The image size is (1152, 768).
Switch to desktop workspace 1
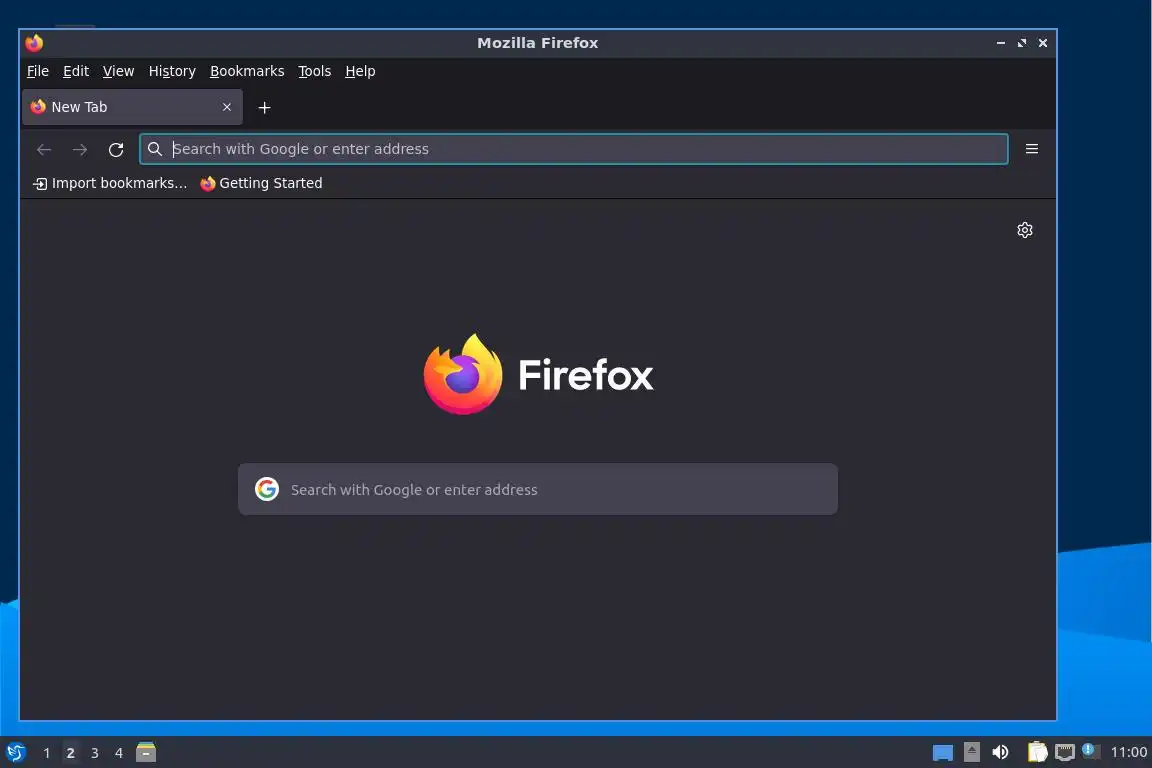coord(46,753)
